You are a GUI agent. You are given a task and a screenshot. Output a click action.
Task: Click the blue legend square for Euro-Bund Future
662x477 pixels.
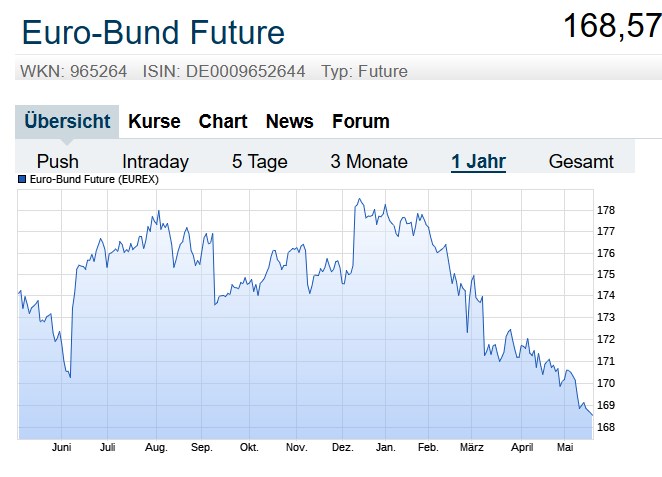pyautogui.click(x=23, y=180)
